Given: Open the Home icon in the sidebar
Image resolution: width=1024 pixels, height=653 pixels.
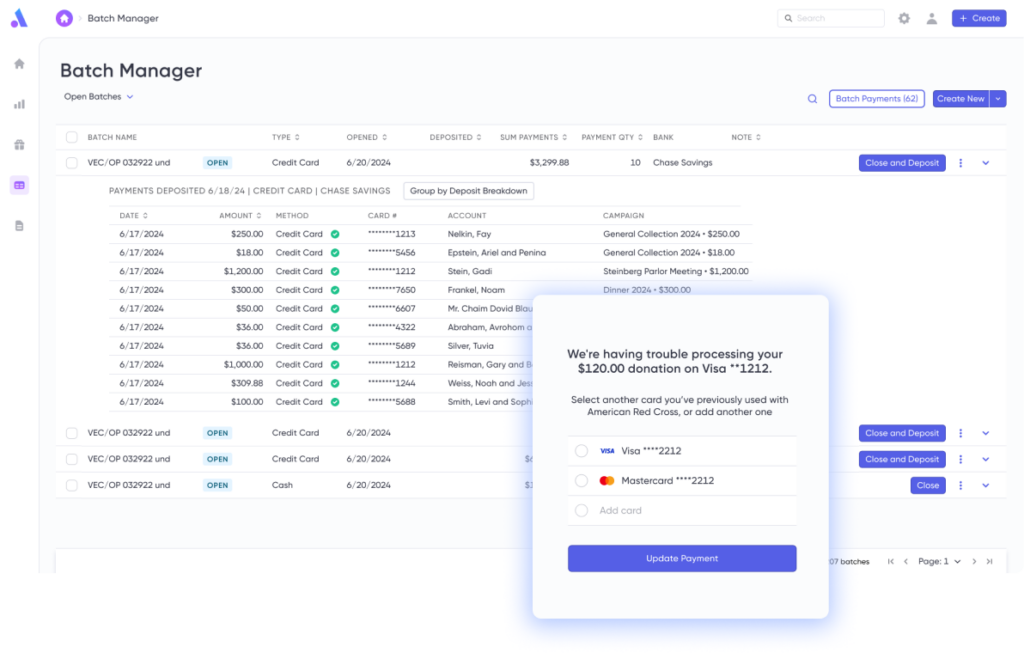Looking at the screenshot, I should (x=18, y=63).
